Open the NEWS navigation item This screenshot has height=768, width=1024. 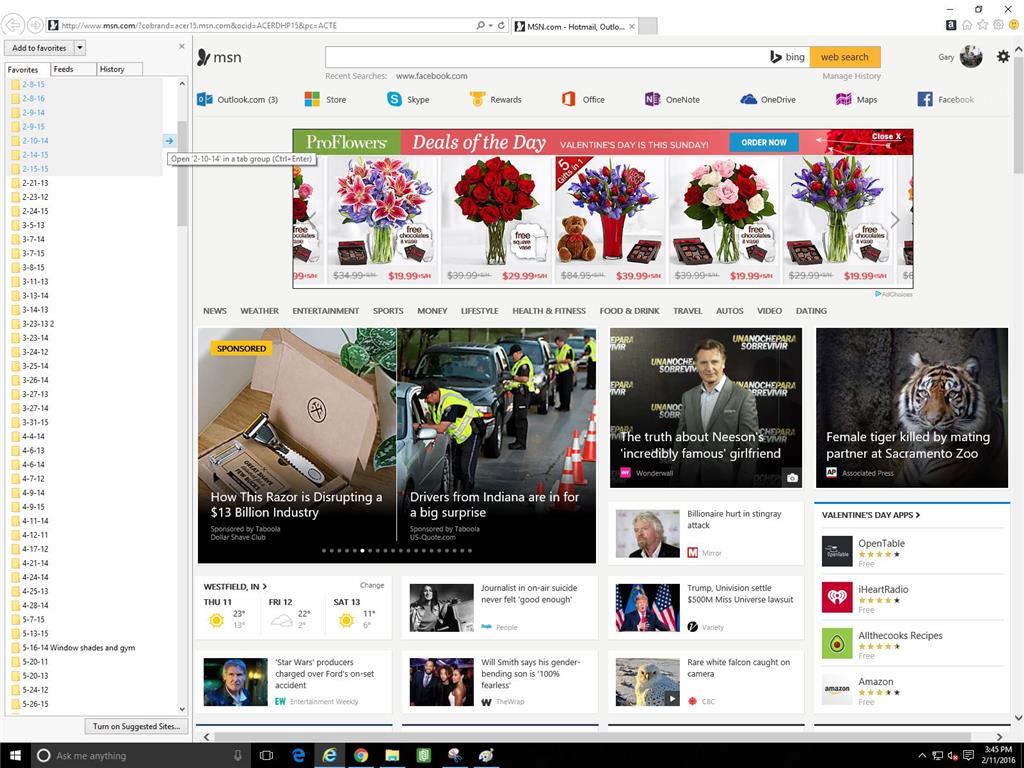click(x=215, y=311)
